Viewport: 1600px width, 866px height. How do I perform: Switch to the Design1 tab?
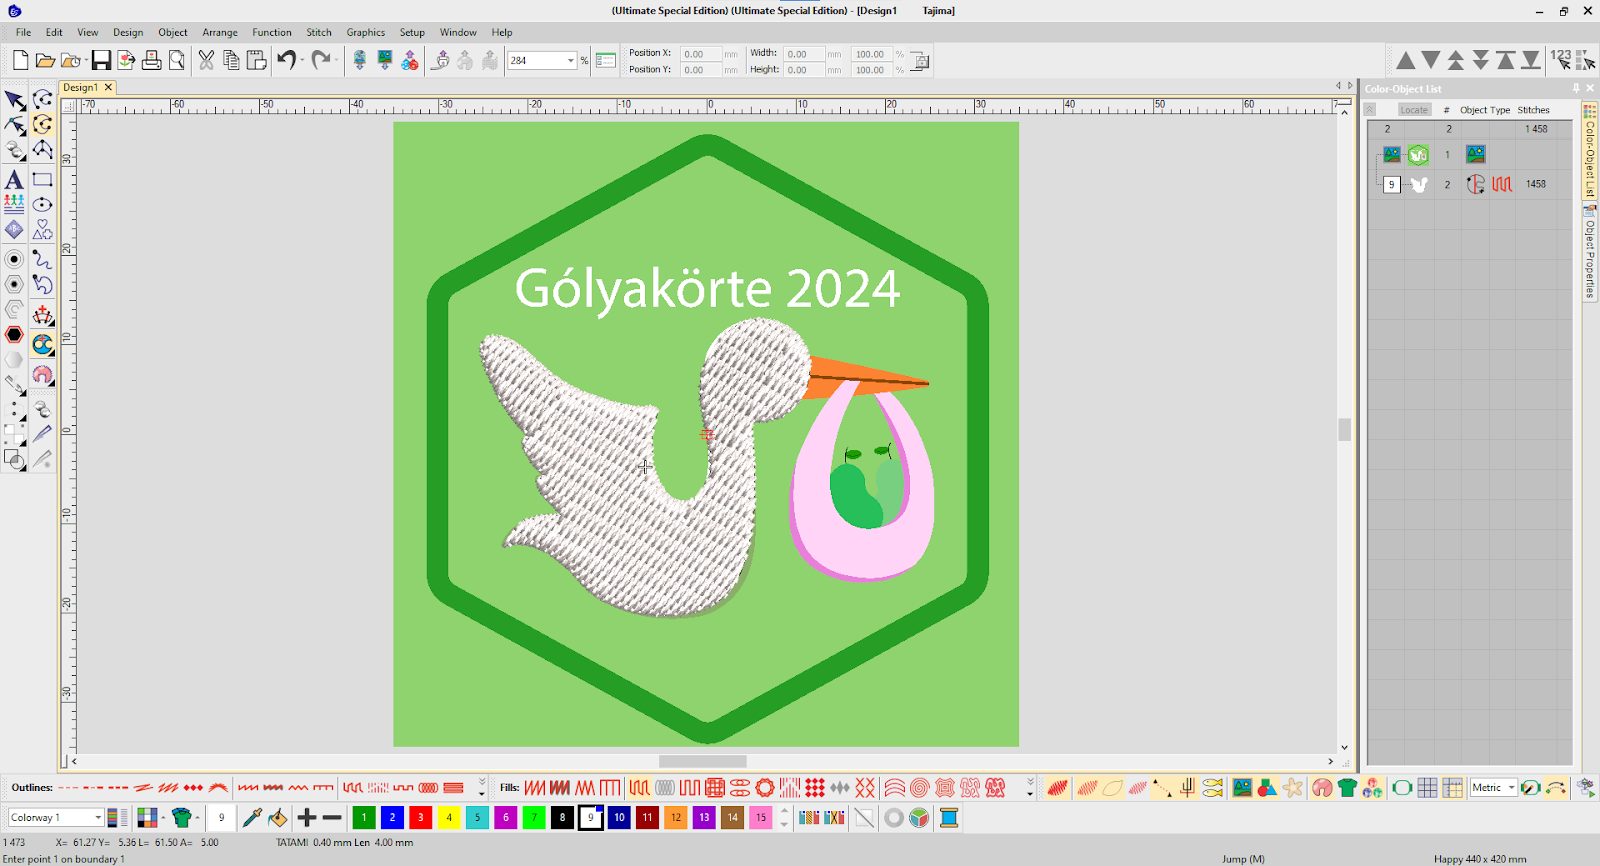pyautogui.click(x=81, y=87)
